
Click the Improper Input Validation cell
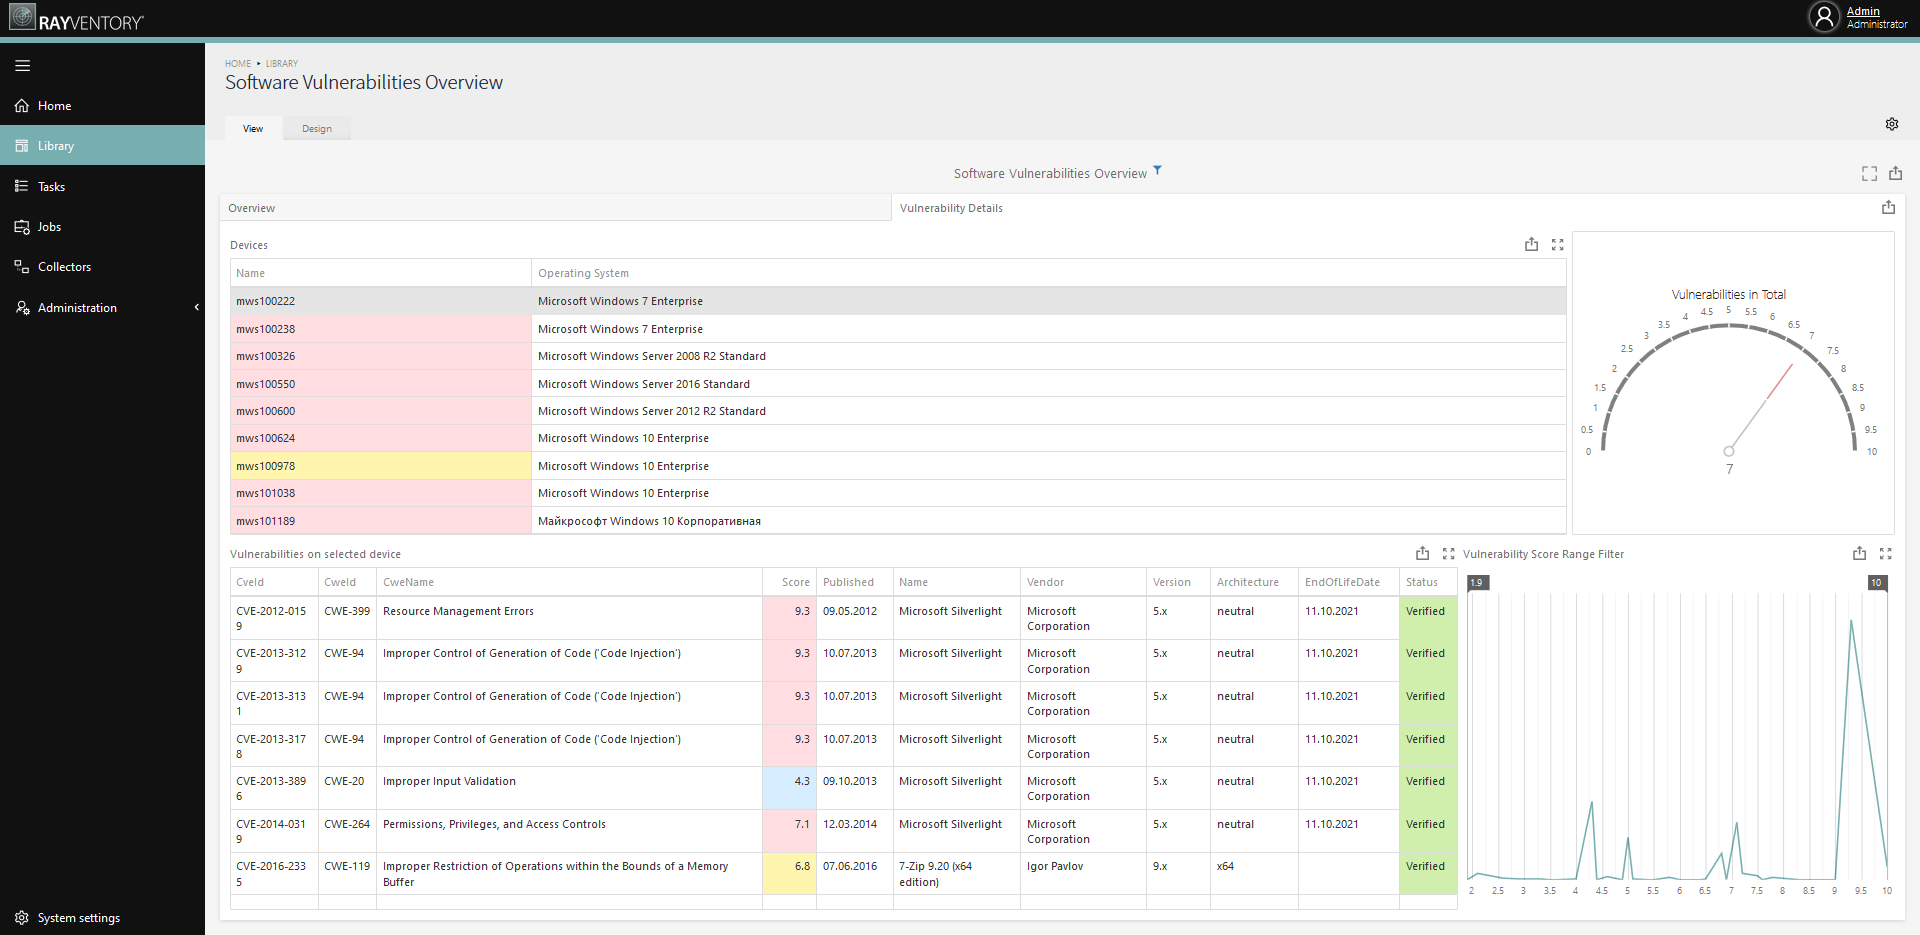click(x=569, y=789)
